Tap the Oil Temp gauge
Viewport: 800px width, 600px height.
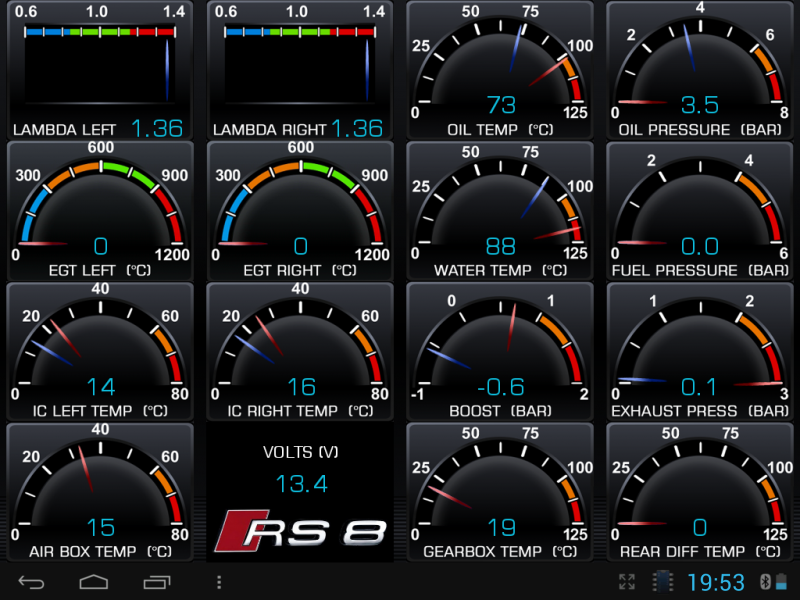tap(500, 70)
